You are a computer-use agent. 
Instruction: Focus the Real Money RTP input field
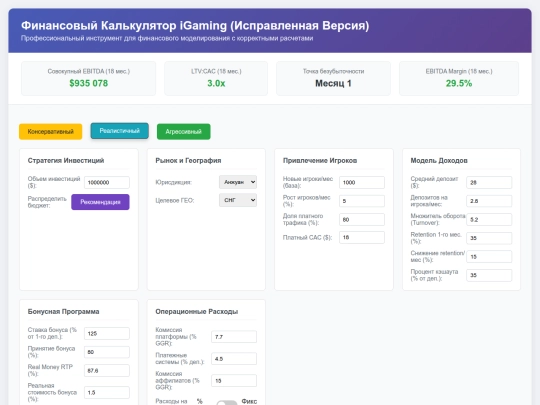[x=107, y=371]
